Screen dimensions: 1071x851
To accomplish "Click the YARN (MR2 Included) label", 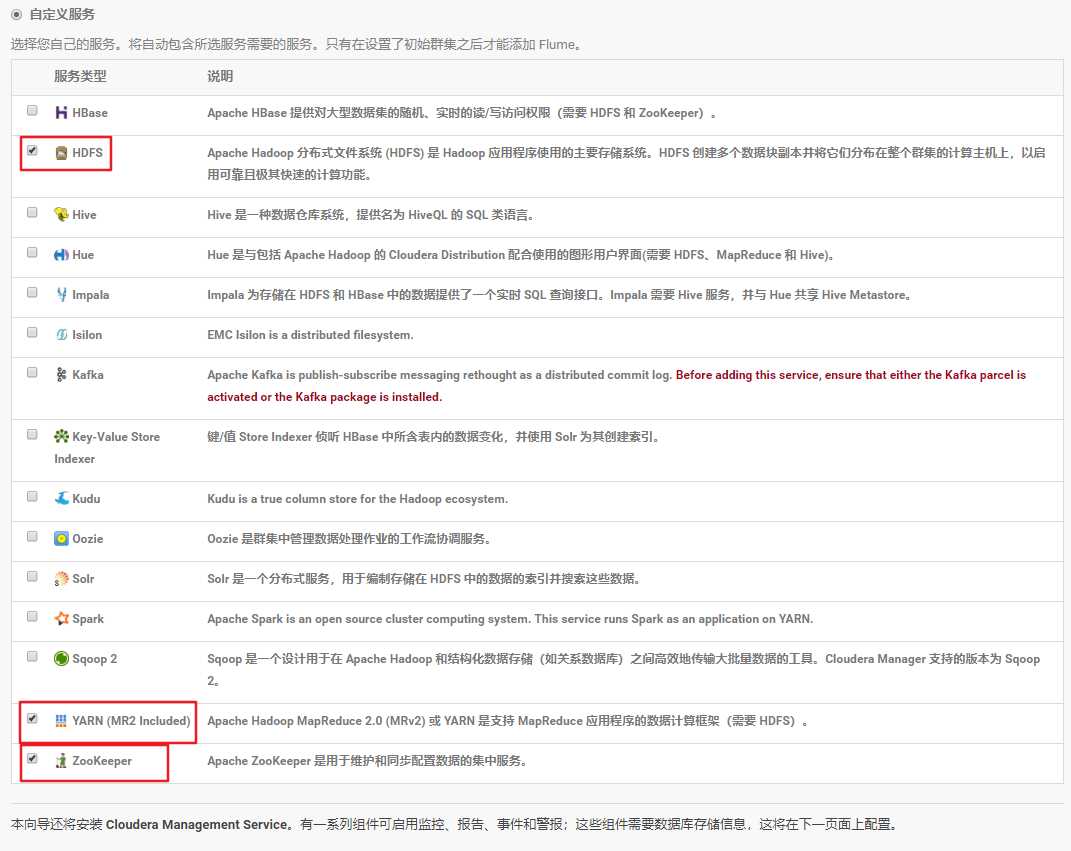I will (131, 721).
